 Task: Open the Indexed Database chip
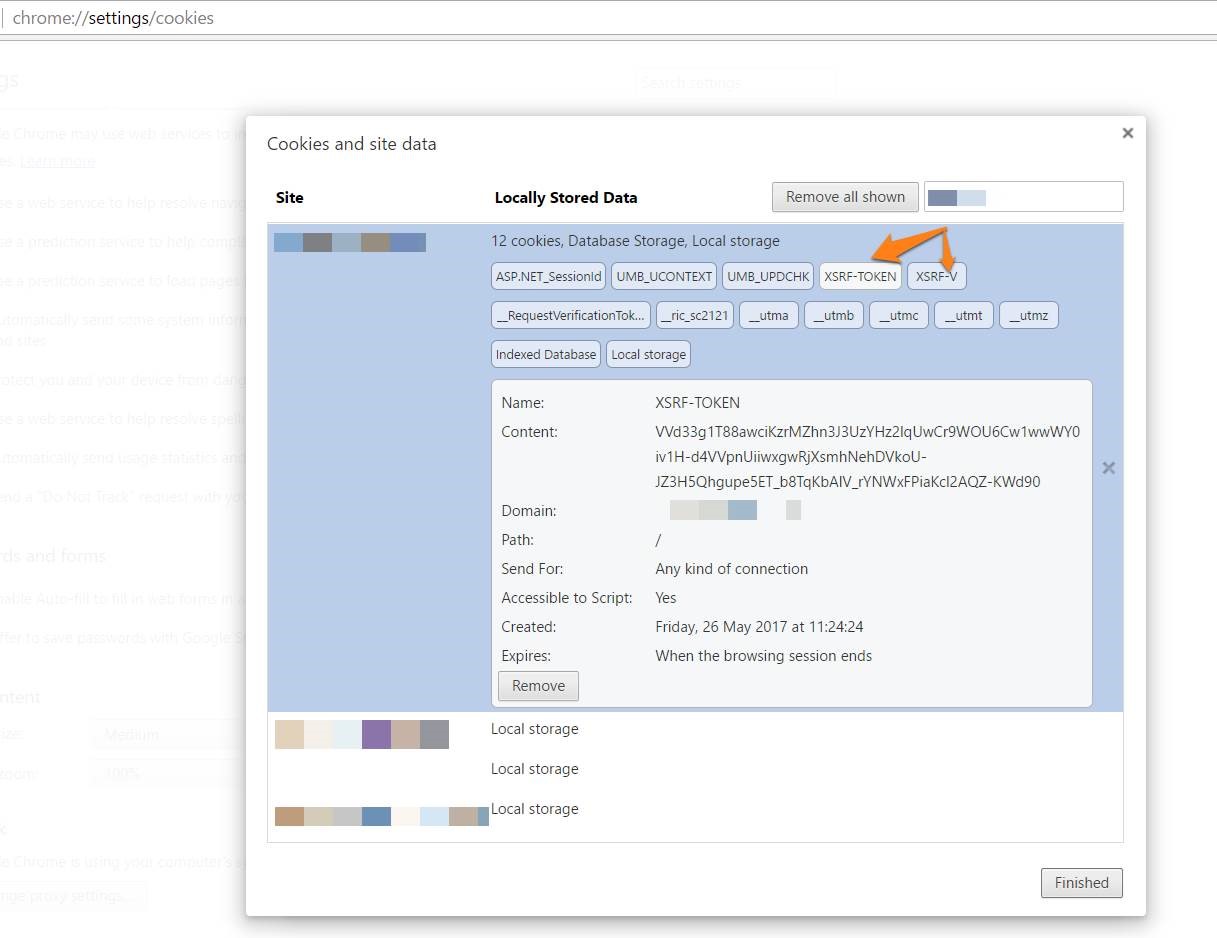[547, 354]
